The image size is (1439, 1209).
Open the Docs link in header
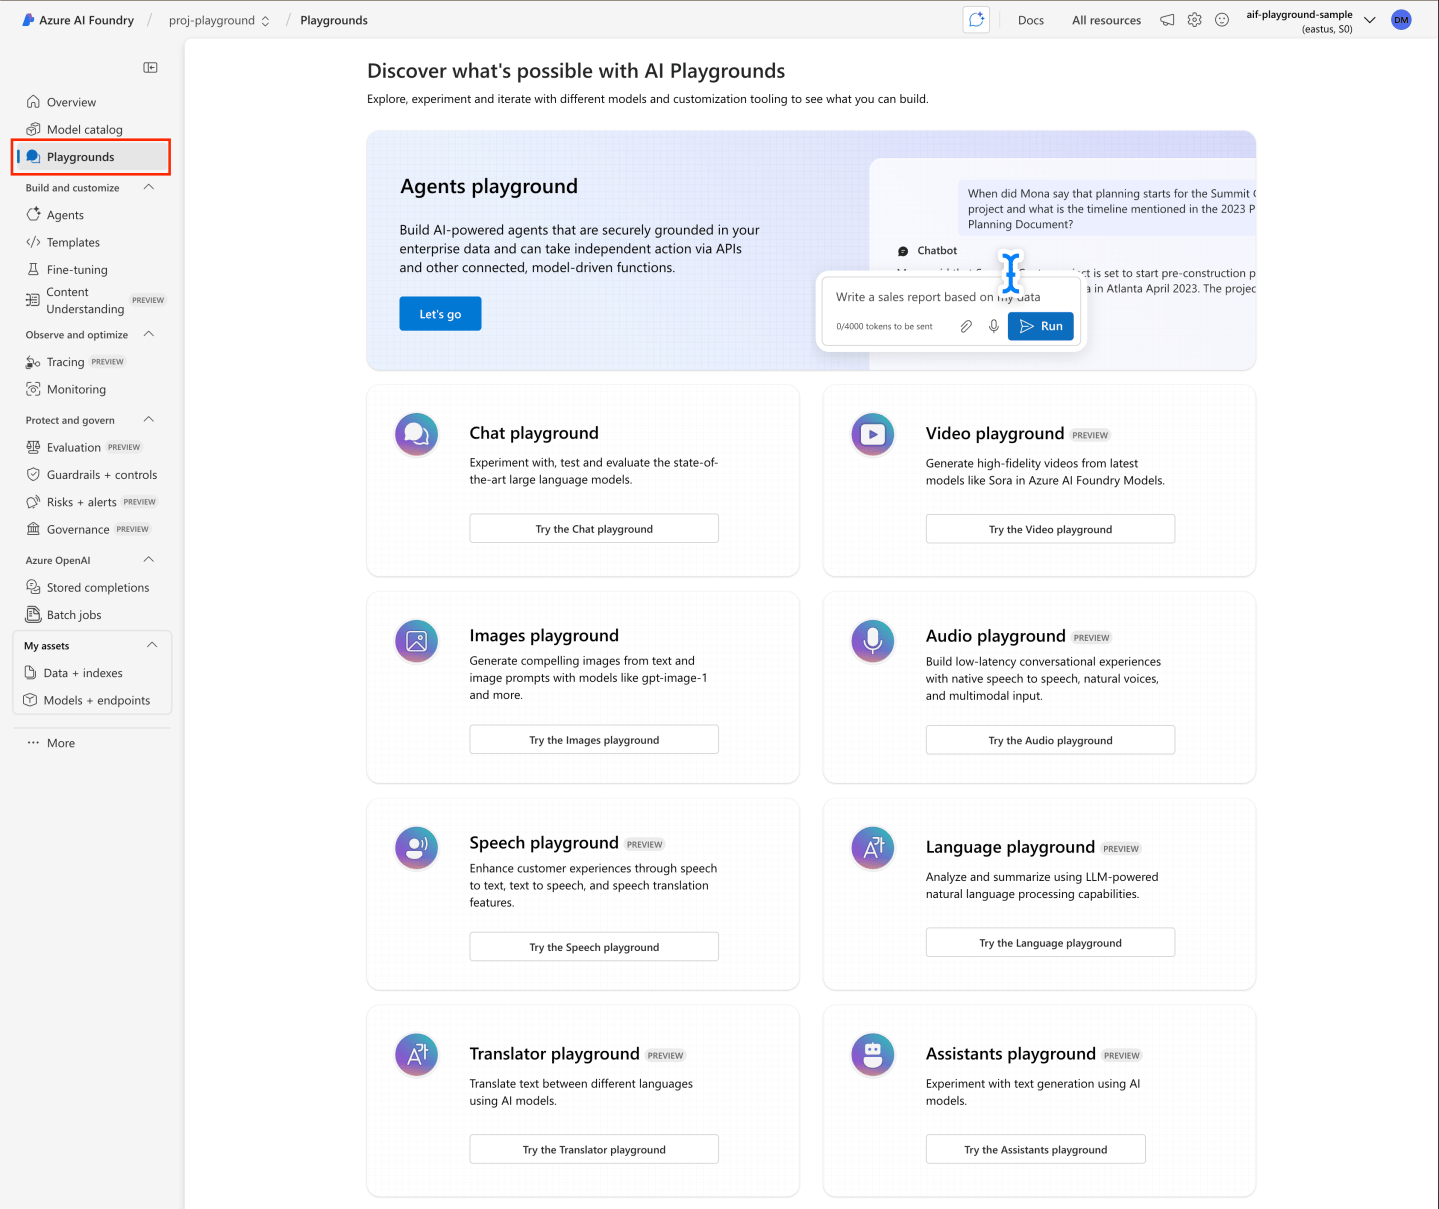click(1031, 20)
